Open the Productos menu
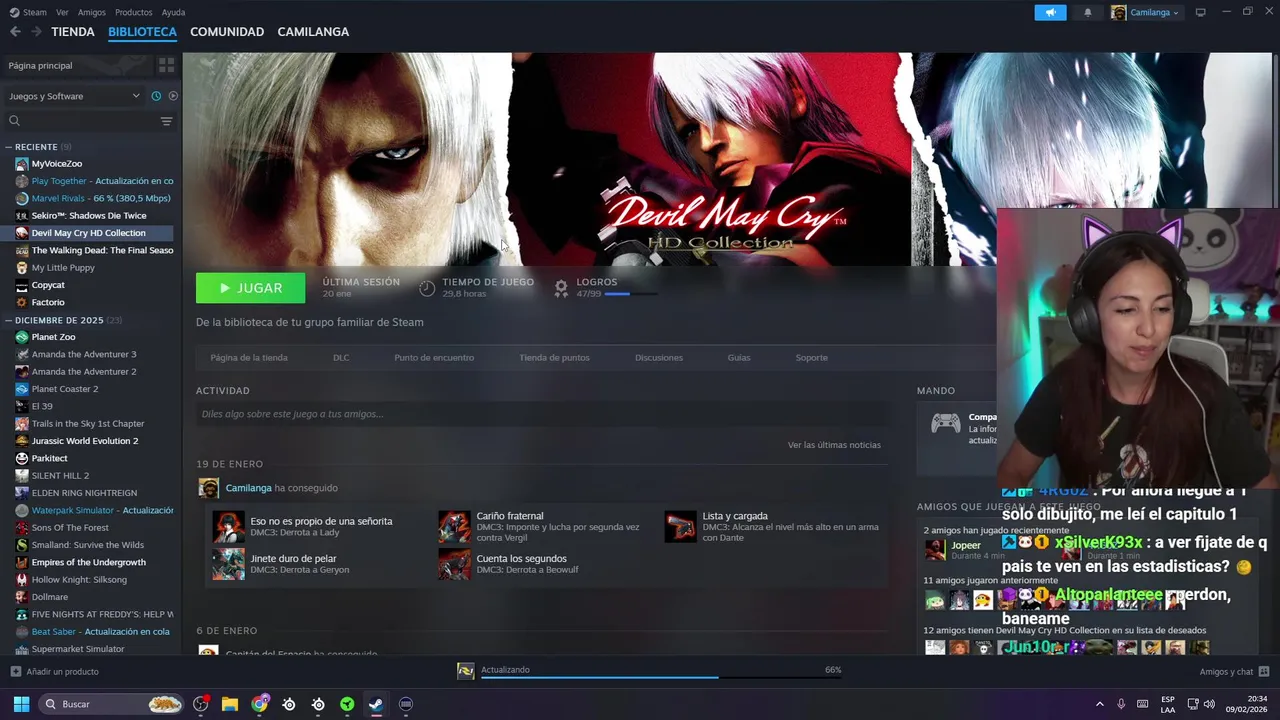The image size is (1280, 720). click(134, 12)
